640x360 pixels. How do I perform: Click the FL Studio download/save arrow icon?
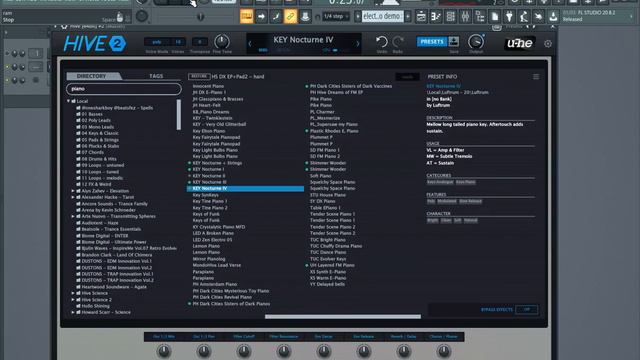pyautogui.click(x=553, y=17)
